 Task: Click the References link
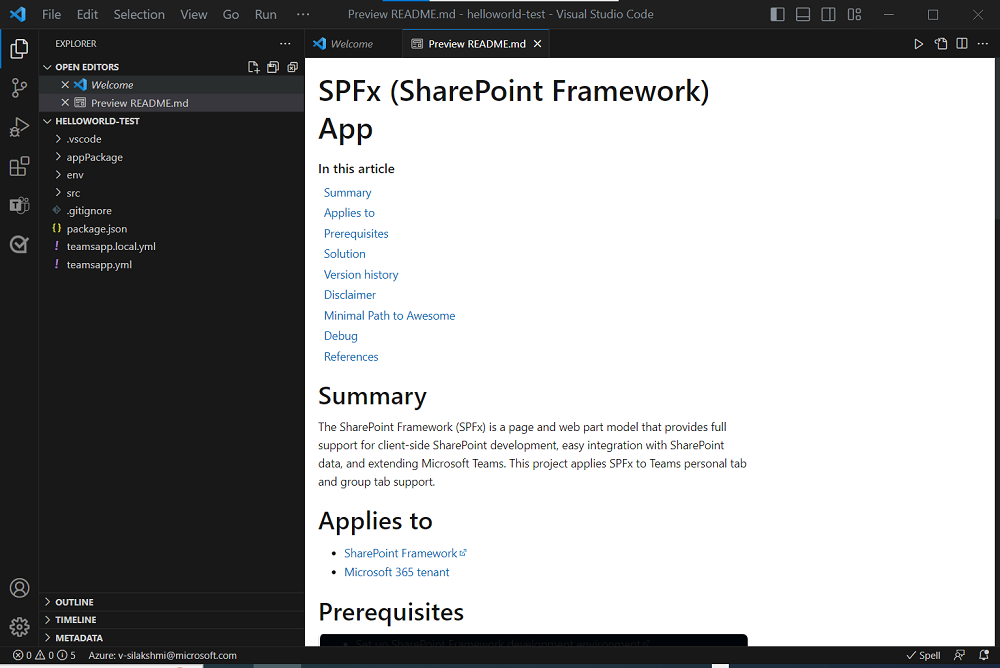point(351,357)
